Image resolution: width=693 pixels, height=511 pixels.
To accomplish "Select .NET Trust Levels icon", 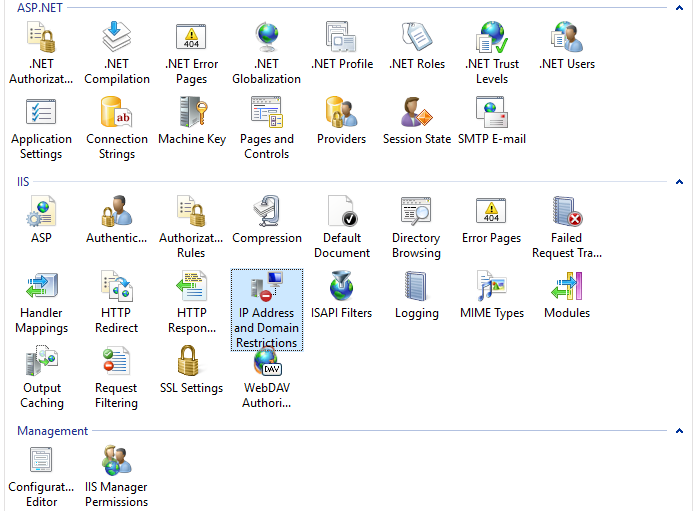I will 492,37.
